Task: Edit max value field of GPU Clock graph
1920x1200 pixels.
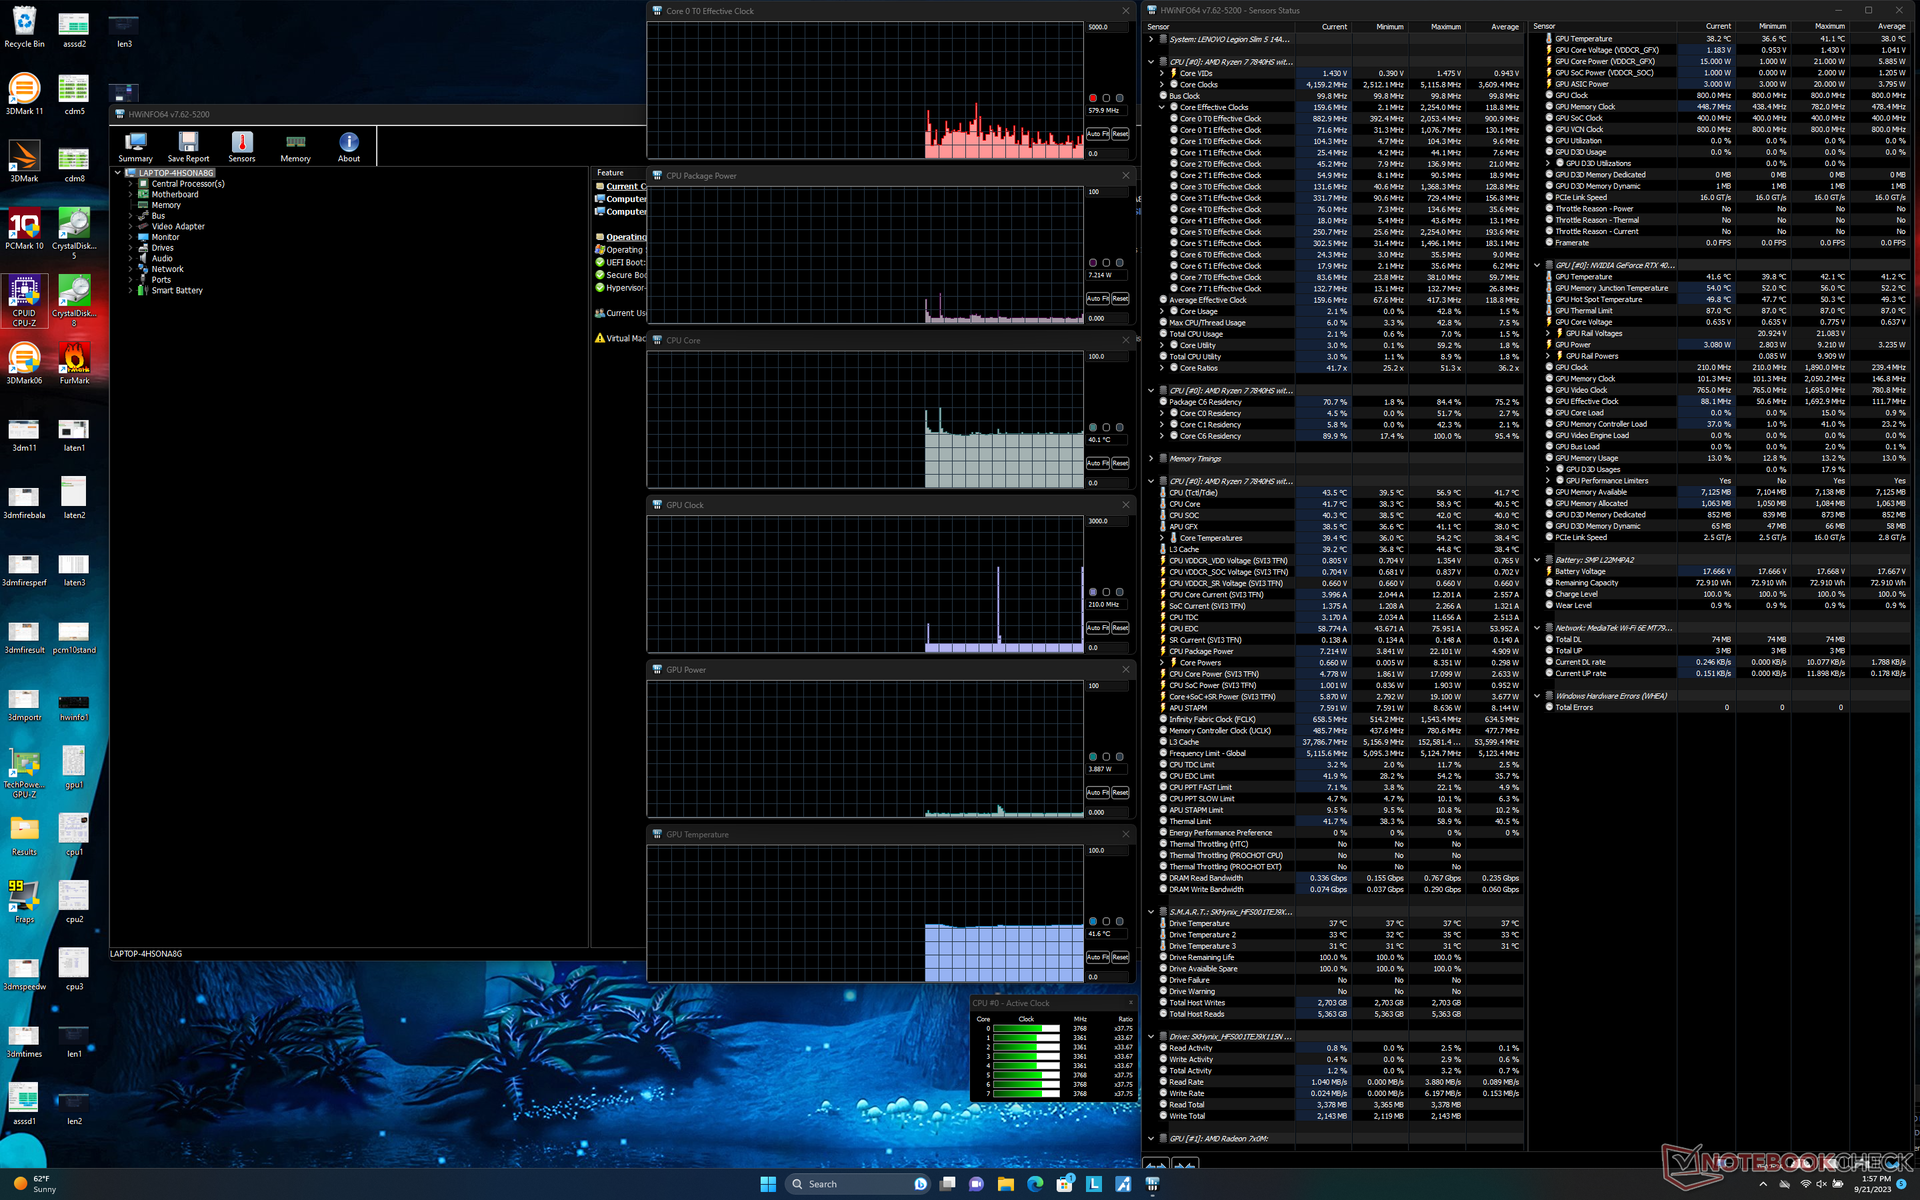Action: (1108, 521)
